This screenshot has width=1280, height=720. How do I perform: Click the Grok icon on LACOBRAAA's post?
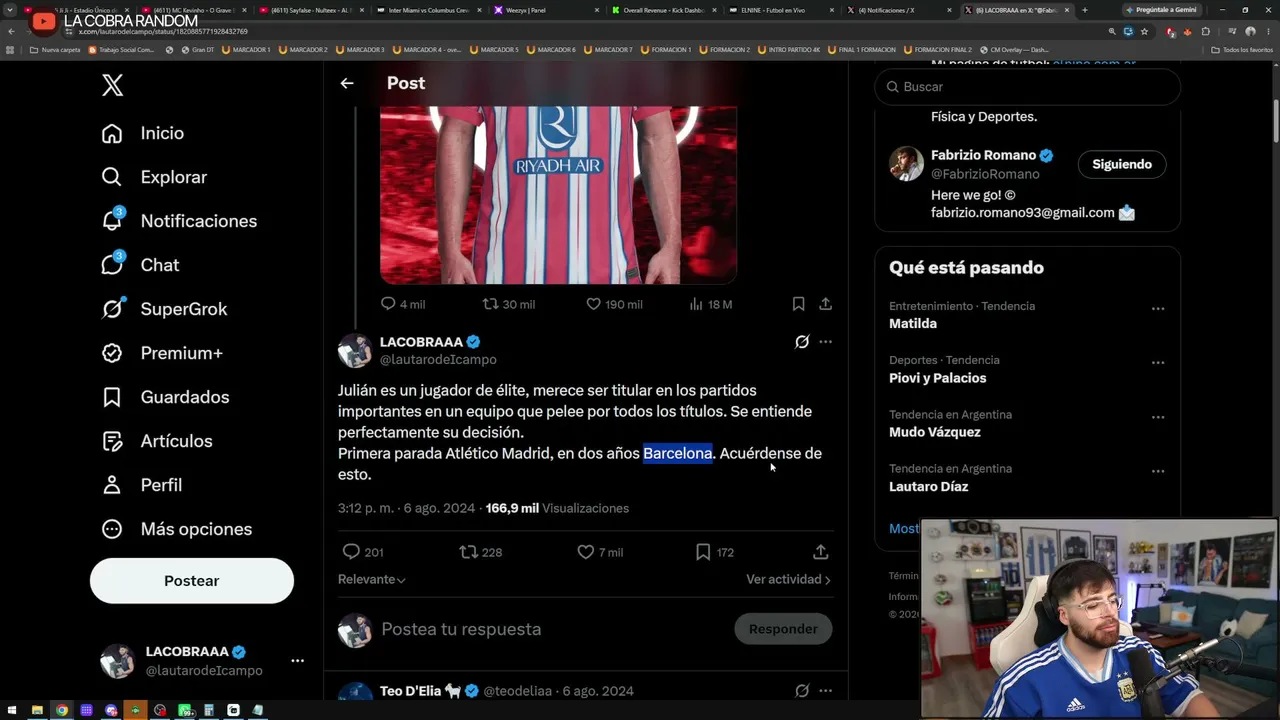(802, 342)
